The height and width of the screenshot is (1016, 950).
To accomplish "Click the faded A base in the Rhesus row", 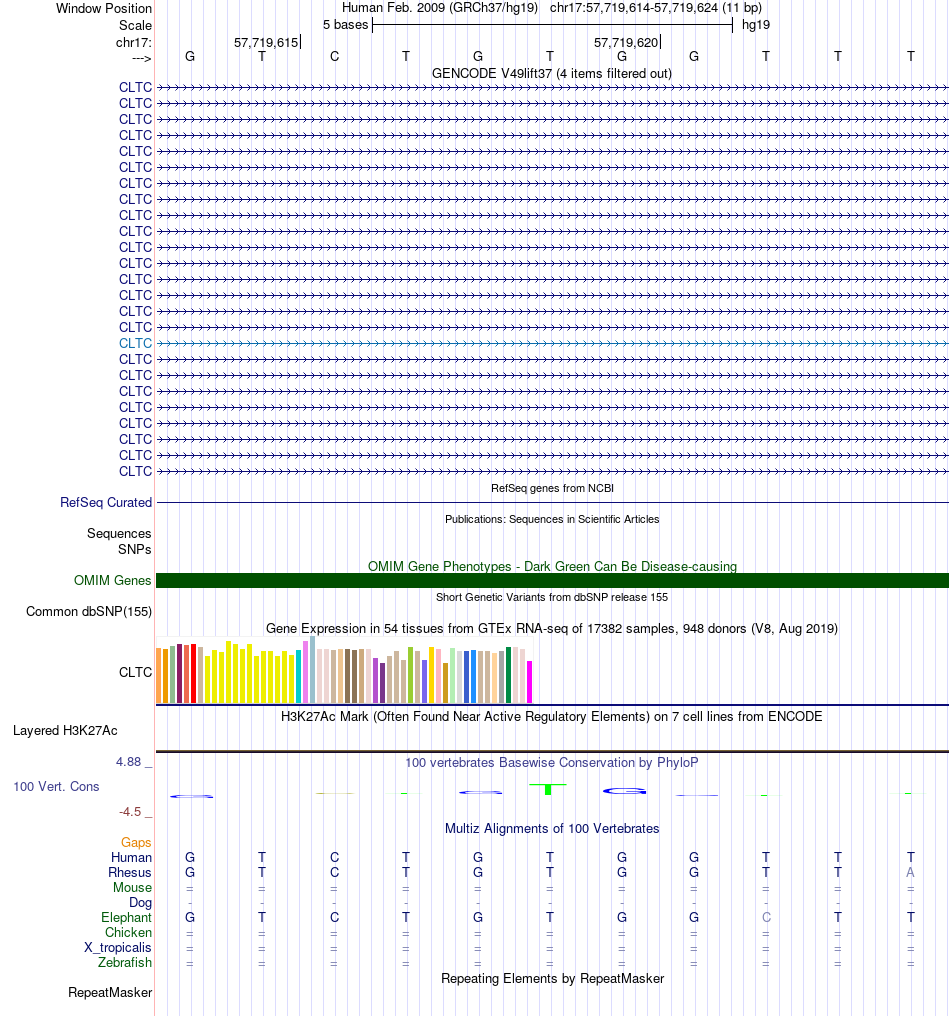I will click(x=910, y=873).
